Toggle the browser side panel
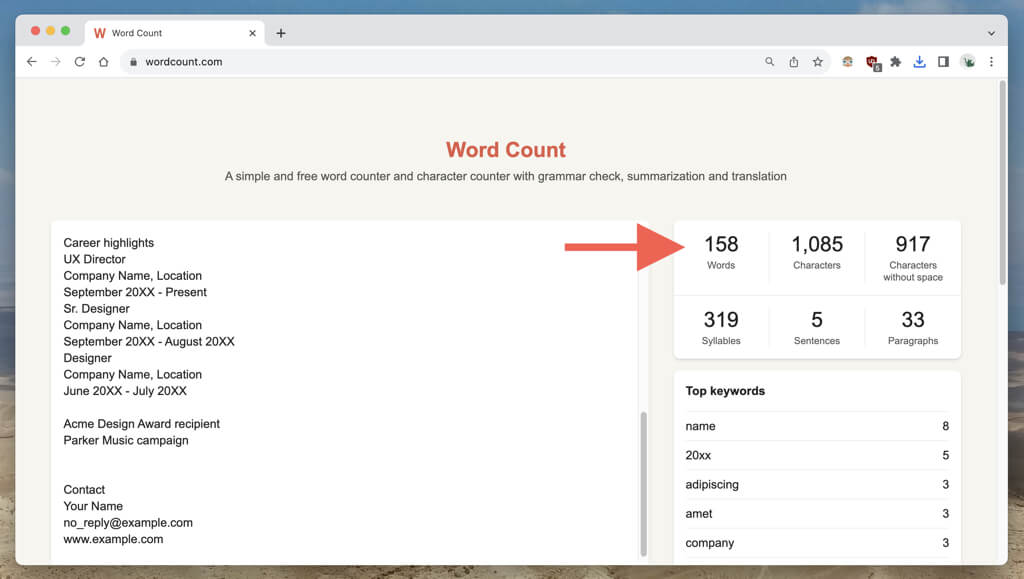Viewport: 1024px width, 579px height. click(x=943, y=62)
